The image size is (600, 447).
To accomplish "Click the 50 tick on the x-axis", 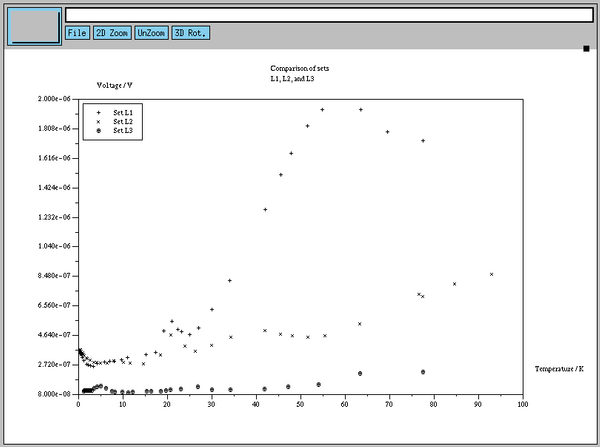I will pos(300,404).
